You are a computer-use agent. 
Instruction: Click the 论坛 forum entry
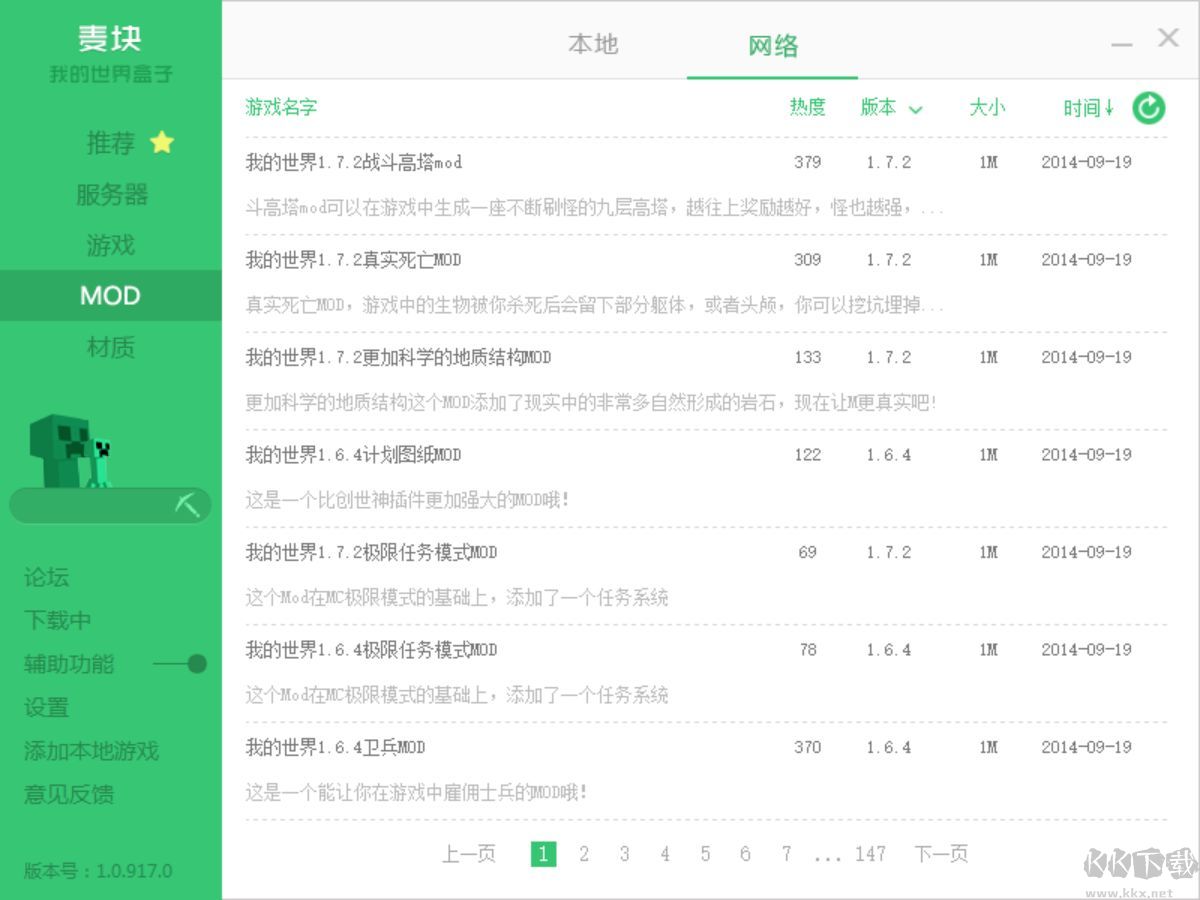[46, 577]
